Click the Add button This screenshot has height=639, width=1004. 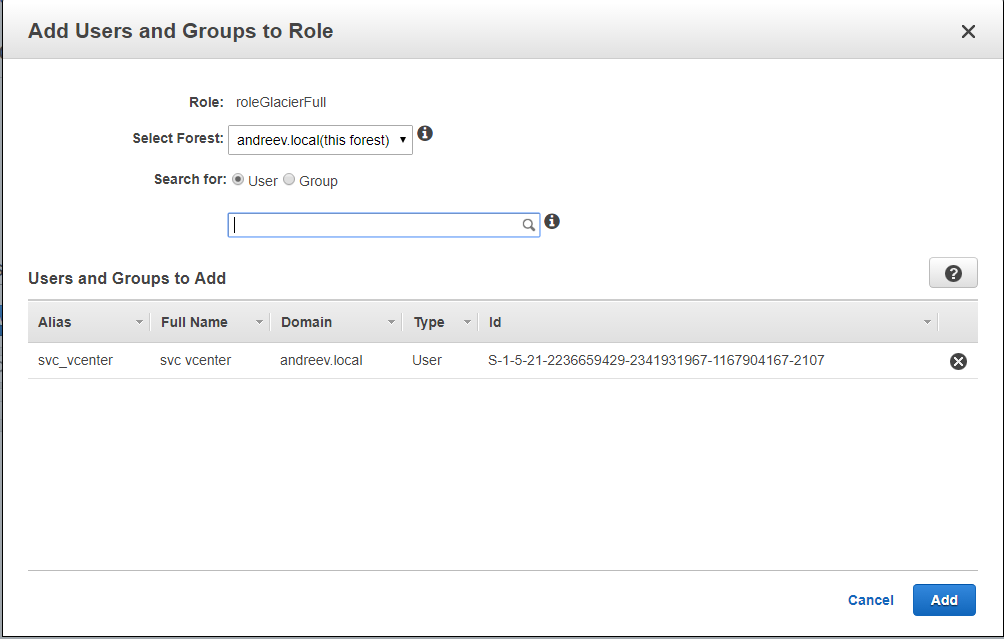pyautogui.click(x=944, y=600)
